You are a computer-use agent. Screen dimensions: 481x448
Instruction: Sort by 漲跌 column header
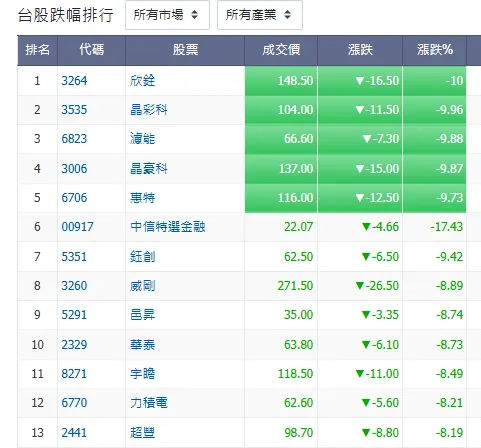coord(360,50)
